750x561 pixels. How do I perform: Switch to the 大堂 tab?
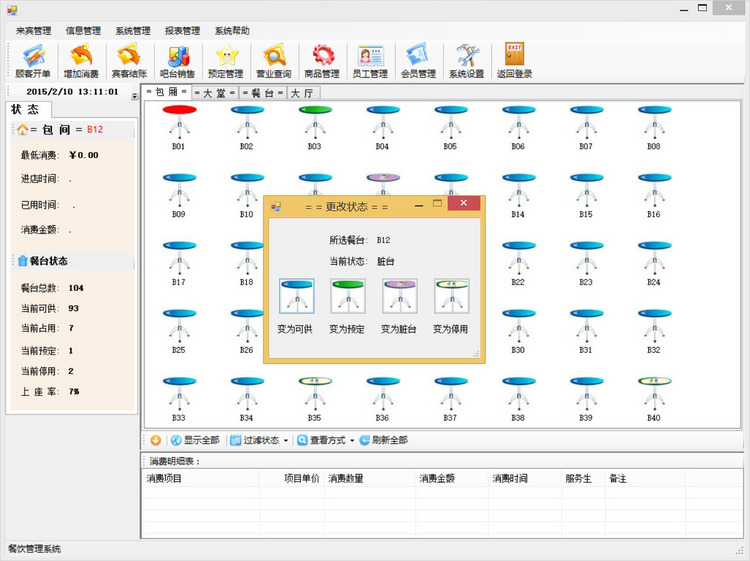213,93
